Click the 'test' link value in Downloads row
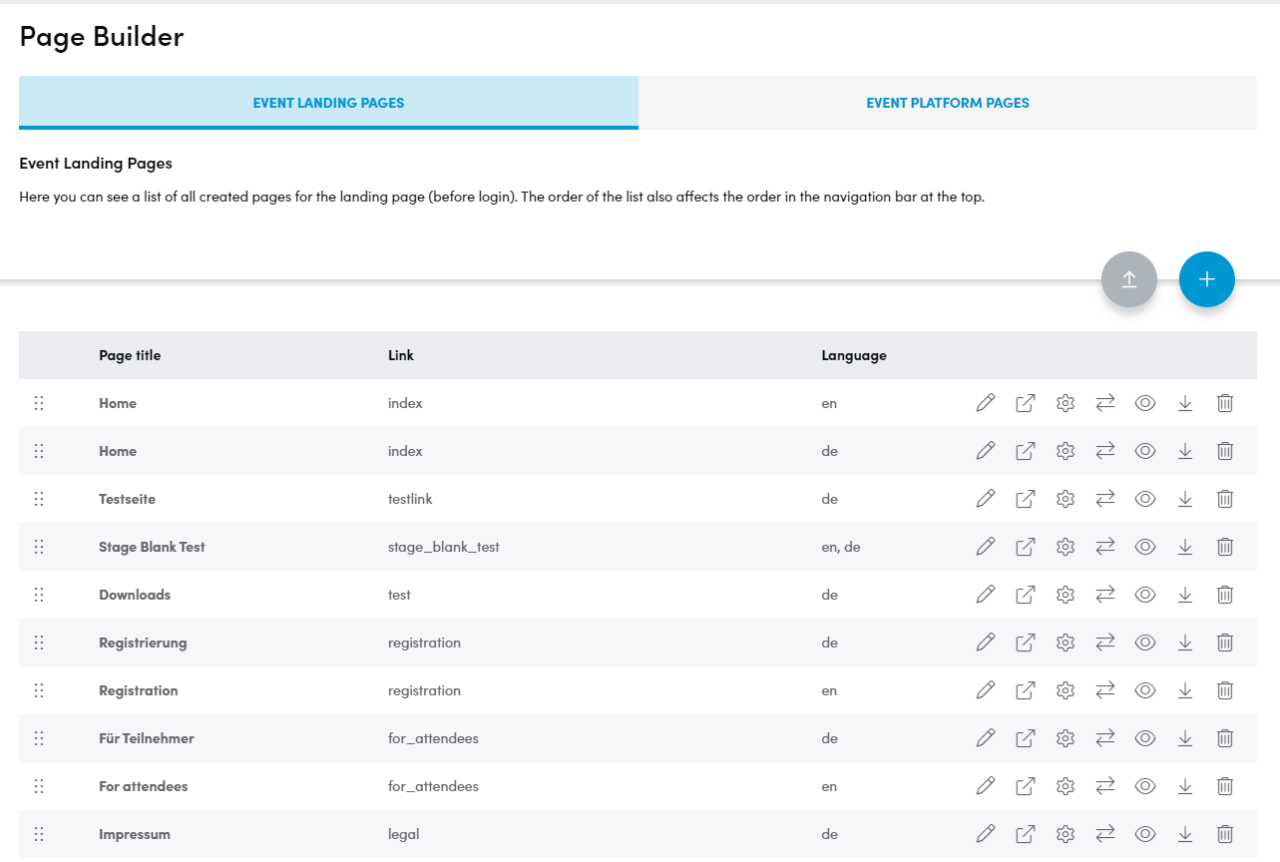1280x862 pixels. coord(399,595)
